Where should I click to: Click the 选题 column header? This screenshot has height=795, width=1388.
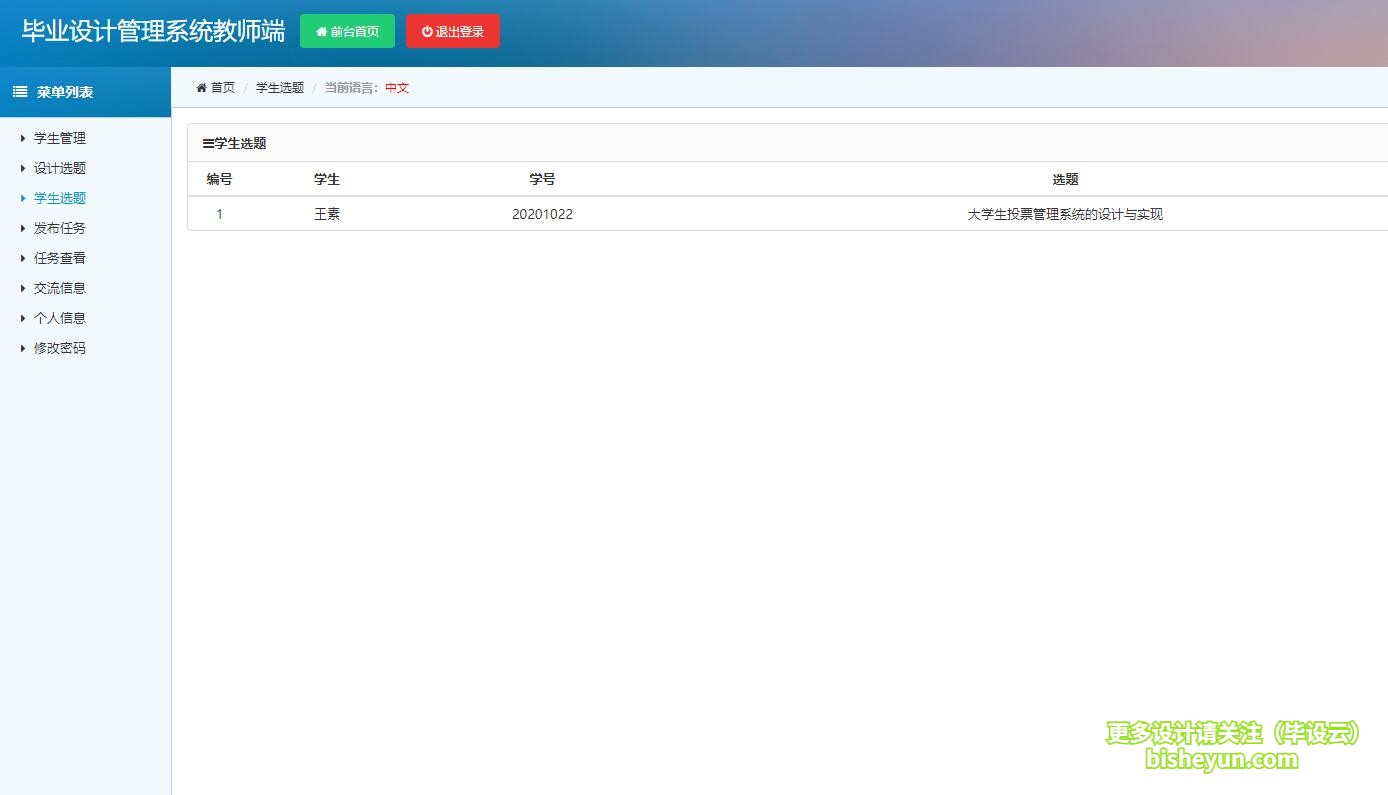pos(1065,180)
